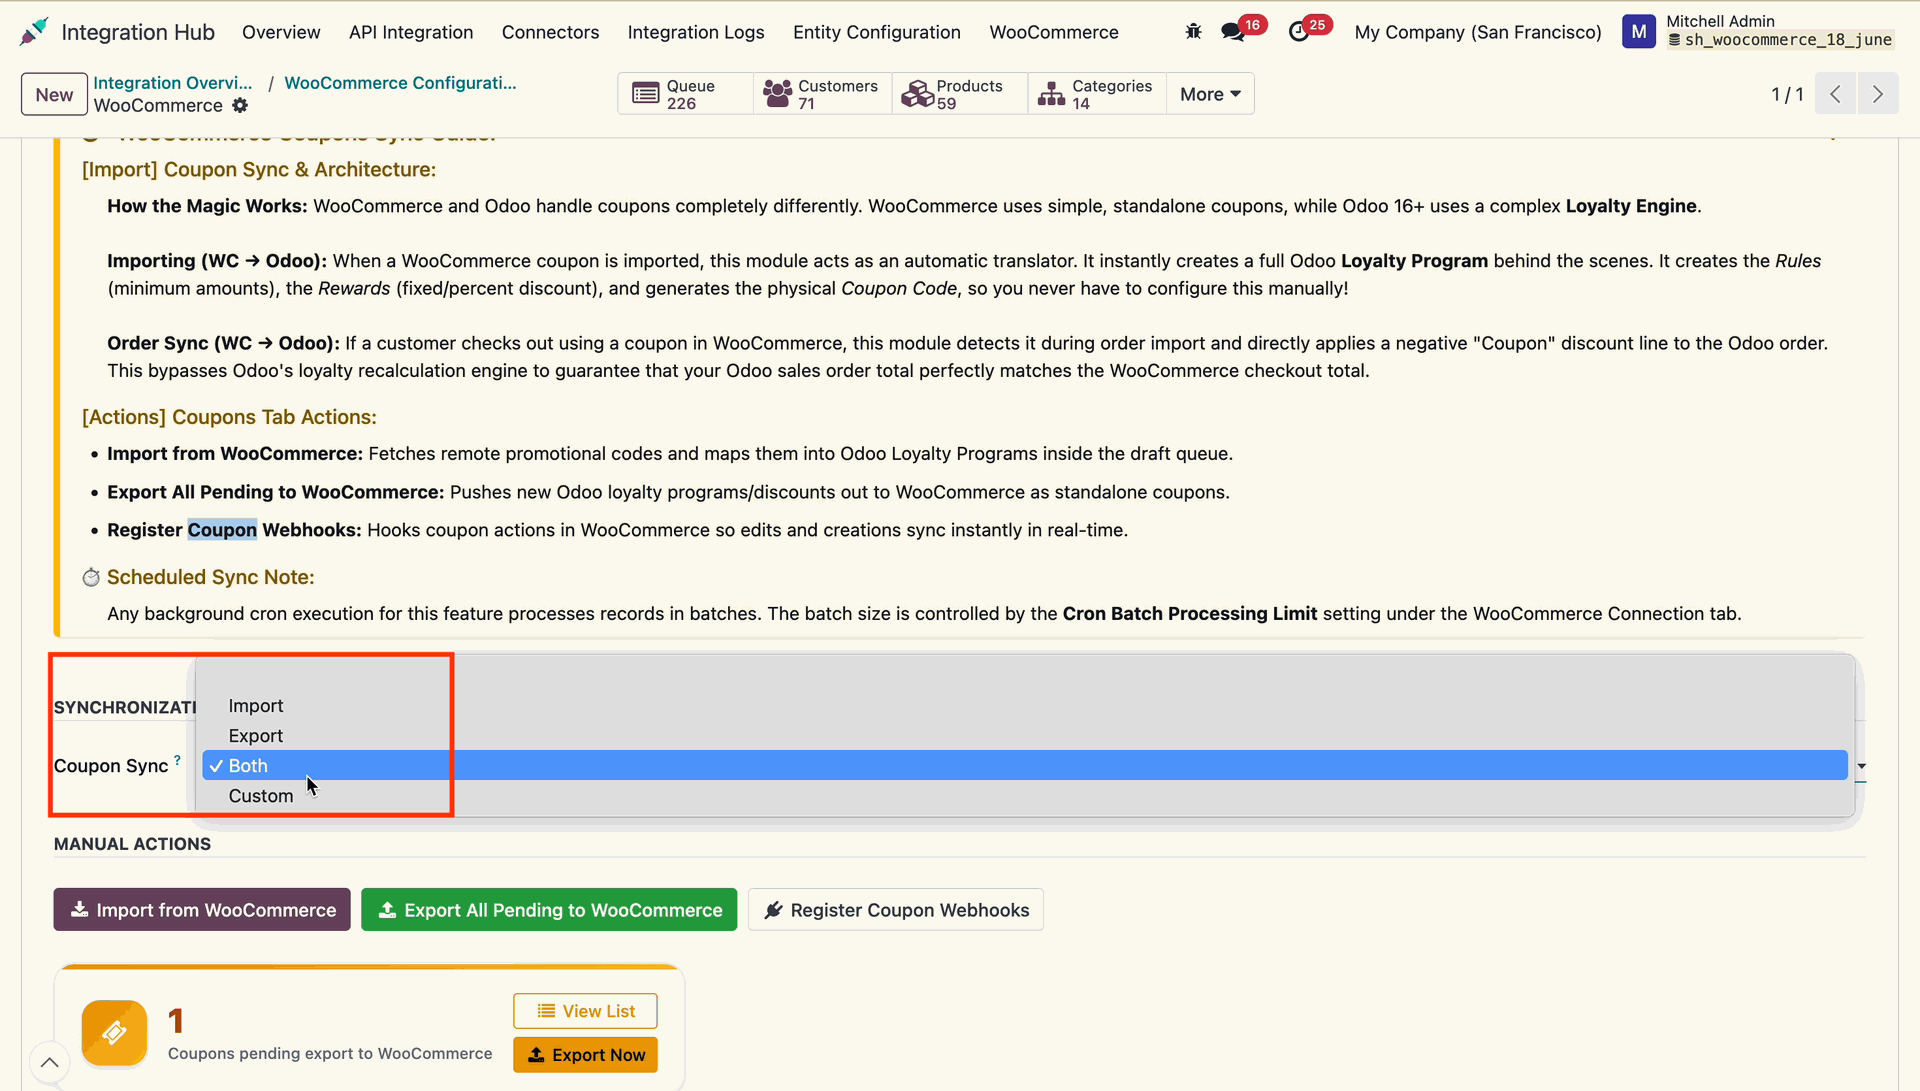Click the Coupon Sync help question mark
Image resolution: width=1920 pixels, height=1091 pixels.
(177, 760)
